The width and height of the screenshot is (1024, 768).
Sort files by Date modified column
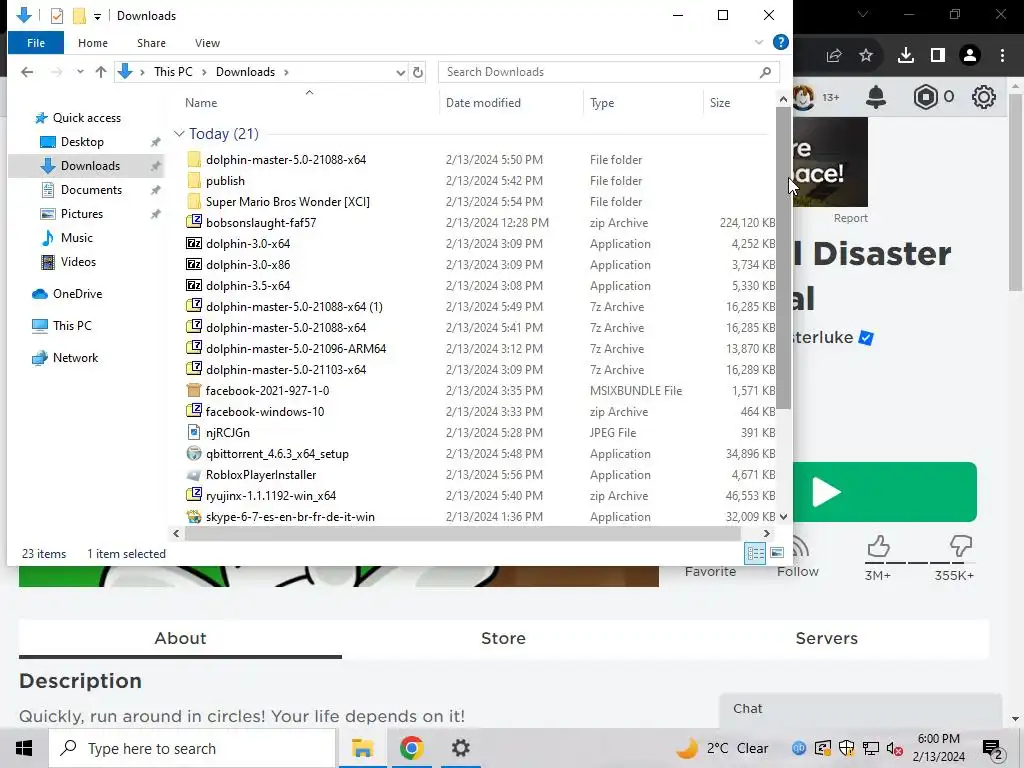point(483,103)
